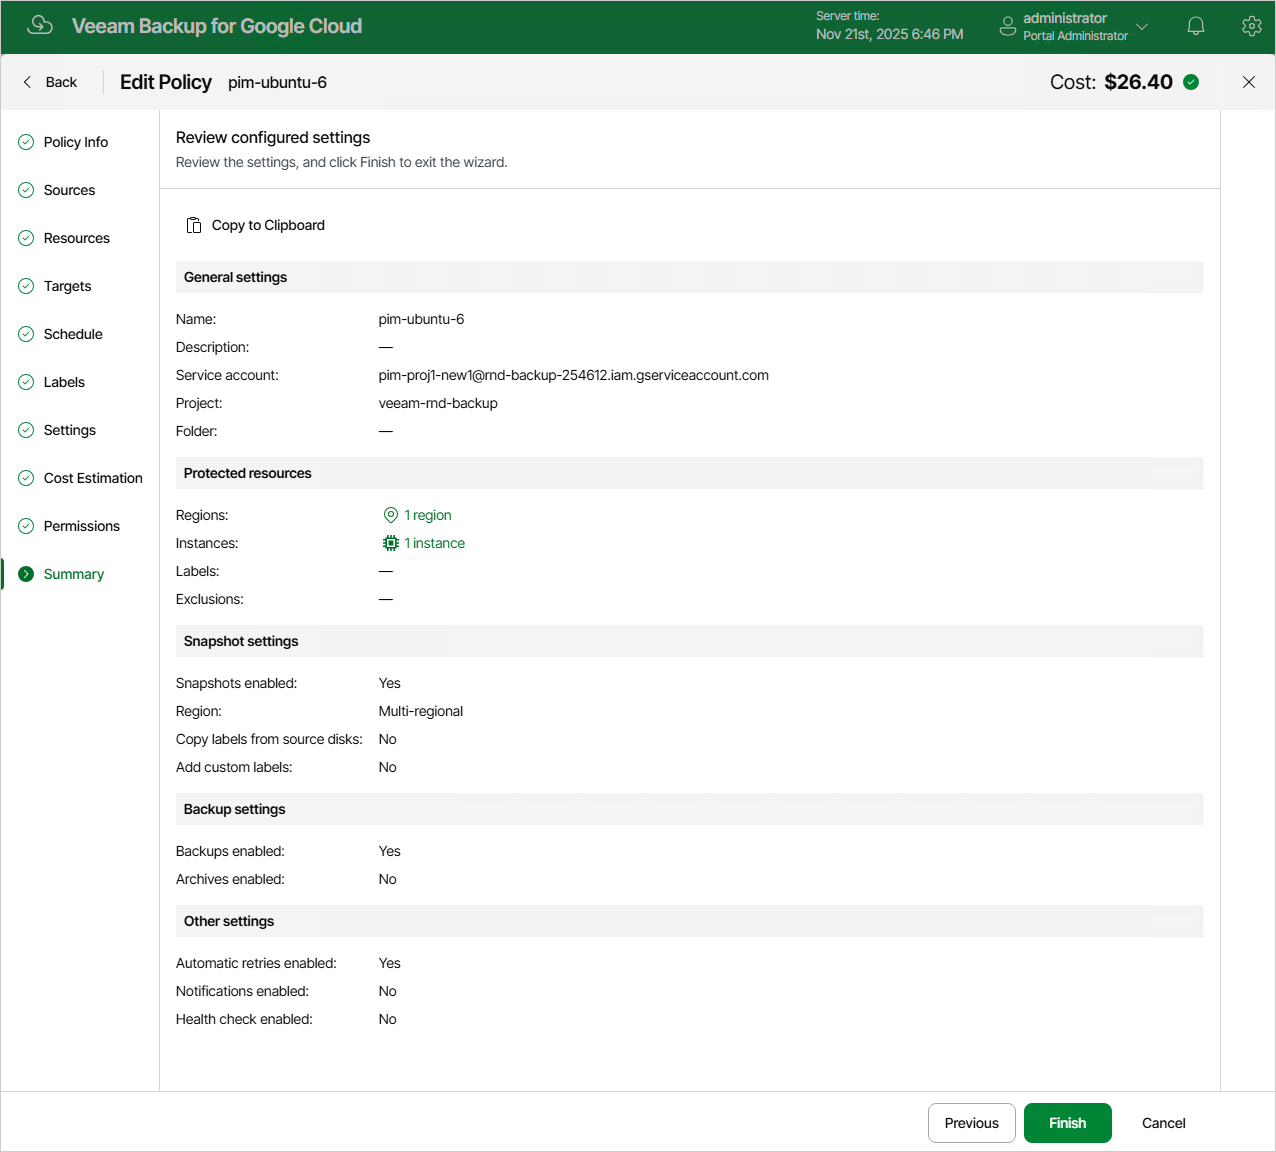The image size is (1276, 1152).
Task: Click the Protected resources section header
Action: click(690, 473)
